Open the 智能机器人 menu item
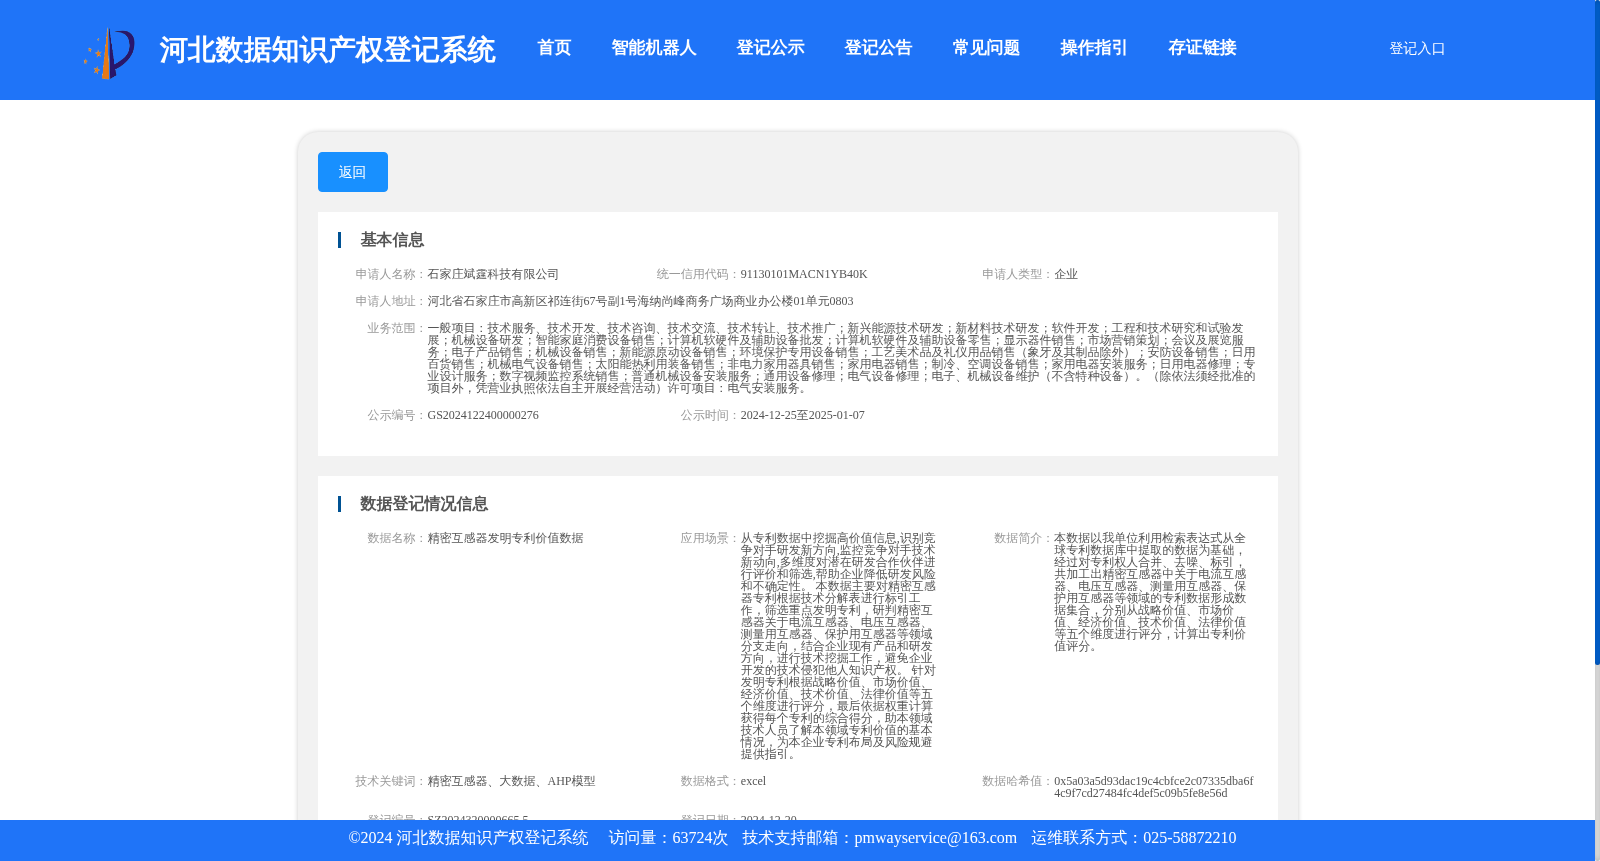The width and height of the screenshot is (1600, 861). [x=654, y=48]
